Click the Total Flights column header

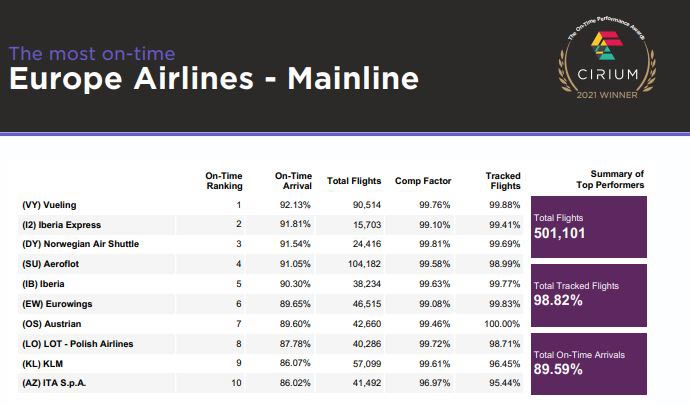(x=354, y=181)
